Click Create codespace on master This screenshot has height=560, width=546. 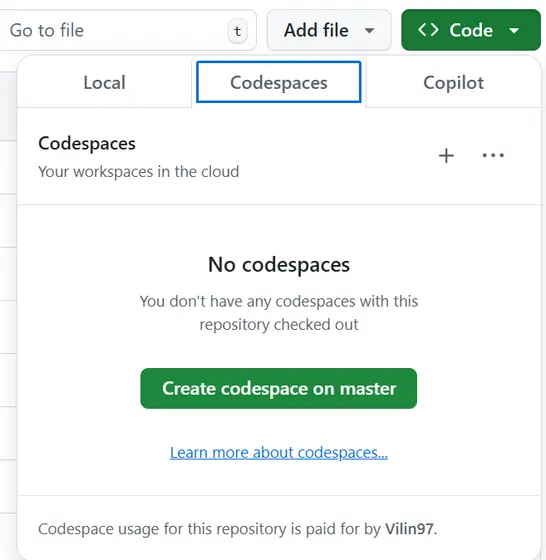(279, 389)
